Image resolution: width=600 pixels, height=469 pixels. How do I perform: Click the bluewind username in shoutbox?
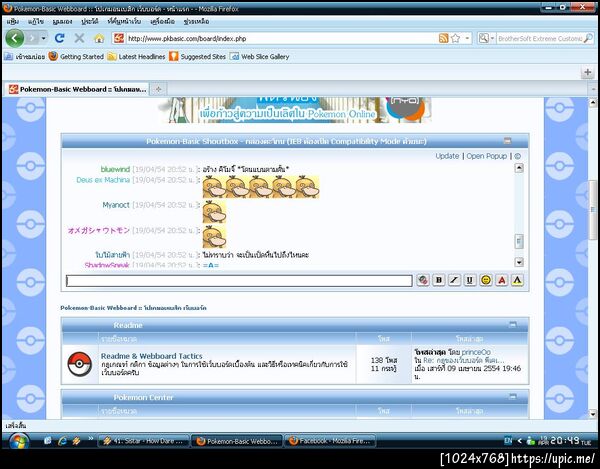(116, 169)
